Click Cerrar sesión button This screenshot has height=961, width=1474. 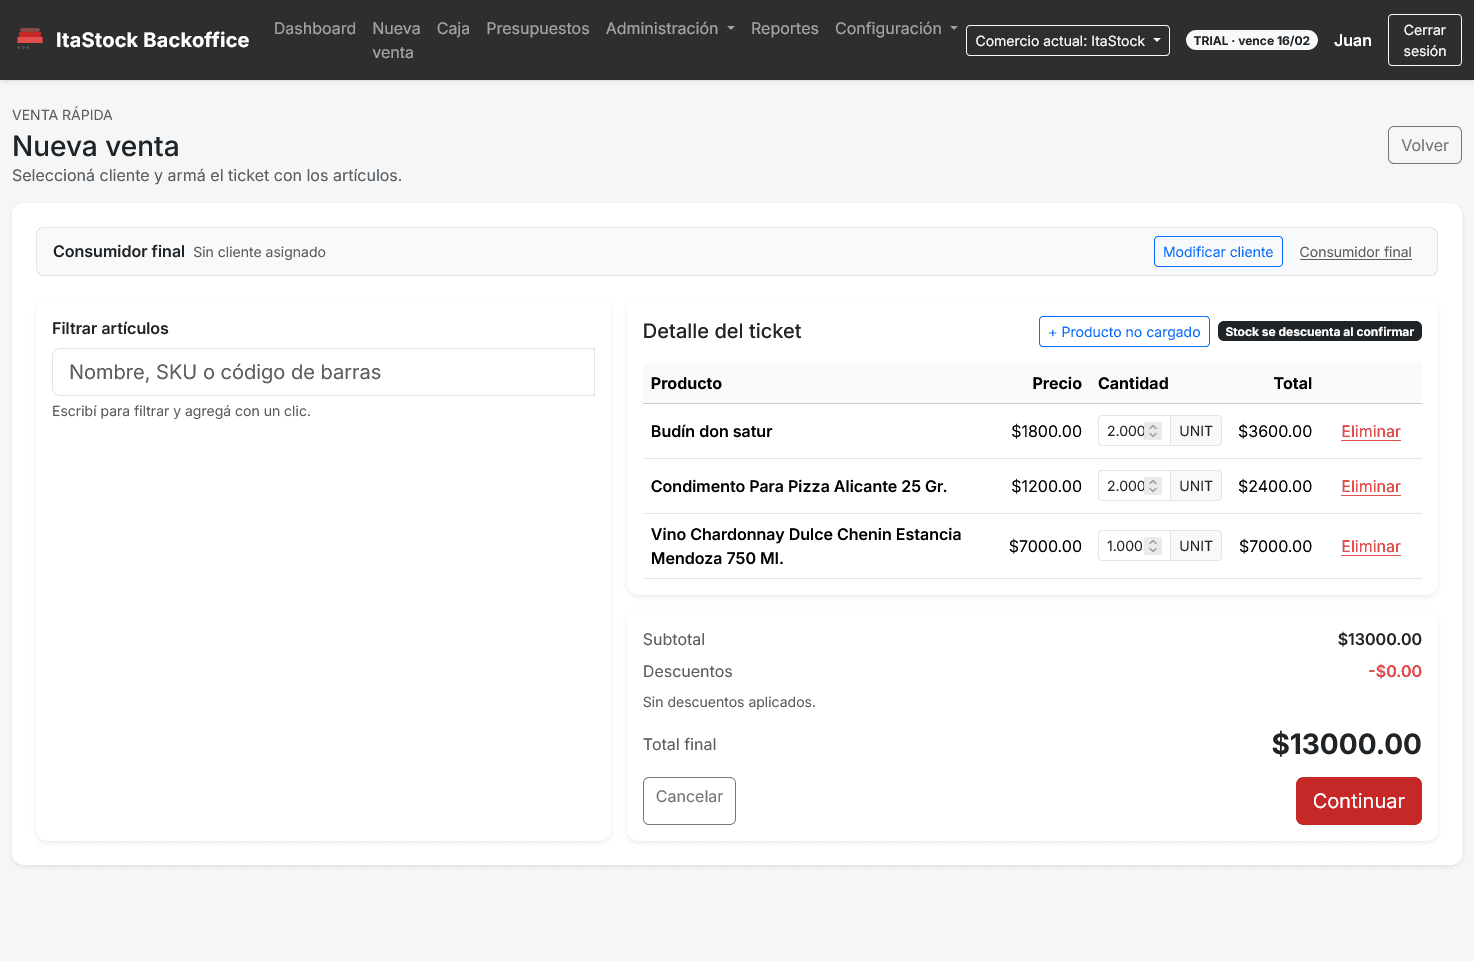pyautogui.click(x=1425, y=40)
